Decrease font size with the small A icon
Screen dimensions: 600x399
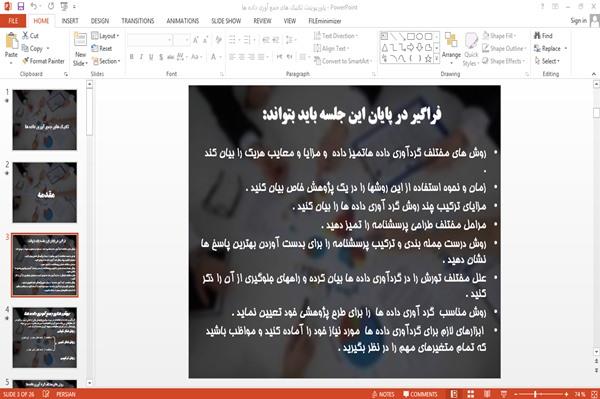pyautogui.click(x=205, y=40)
